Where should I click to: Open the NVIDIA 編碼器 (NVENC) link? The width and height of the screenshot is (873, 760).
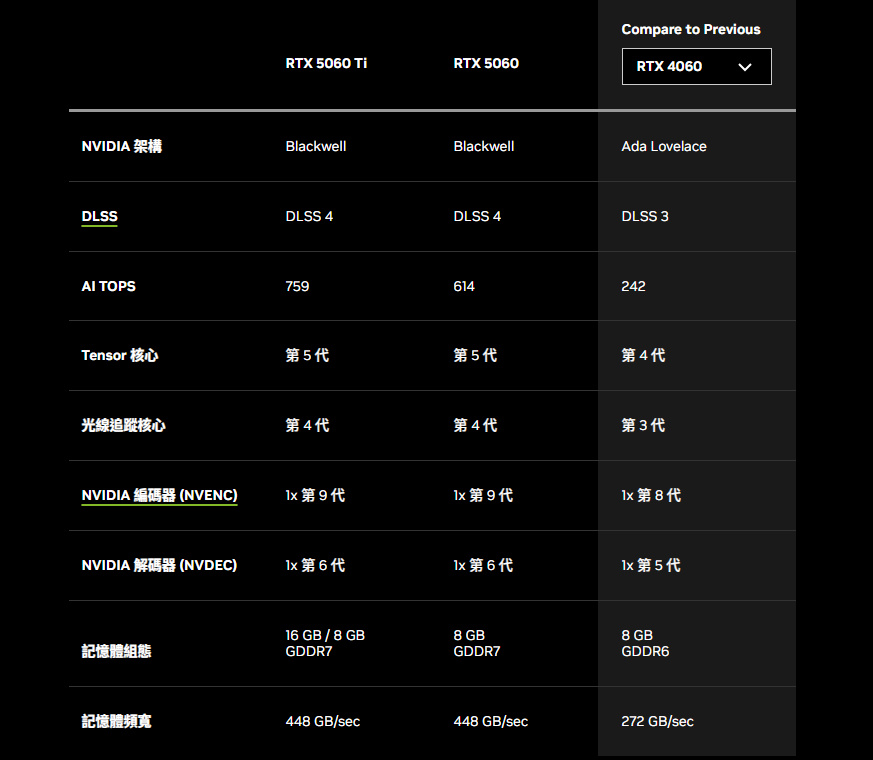(x=159, y=495)
